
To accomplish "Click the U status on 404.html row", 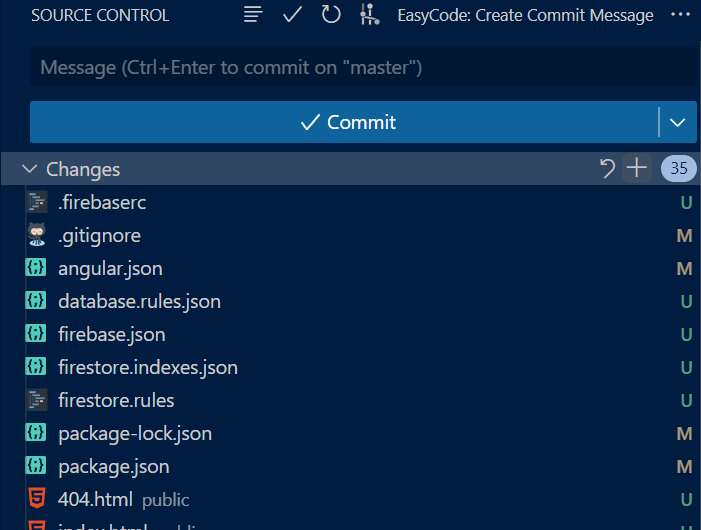I will (x=686, y=500).
